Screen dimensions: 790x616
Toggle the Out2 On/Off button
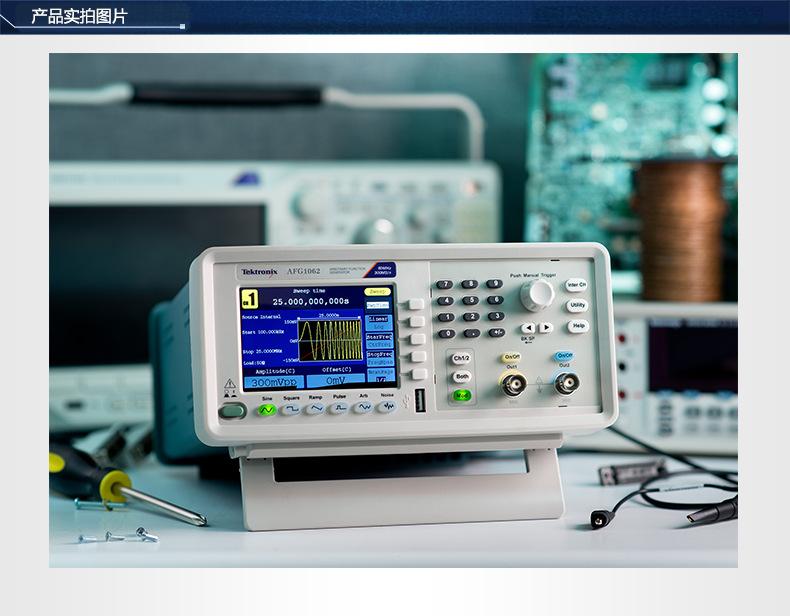(x=565, y=356)
